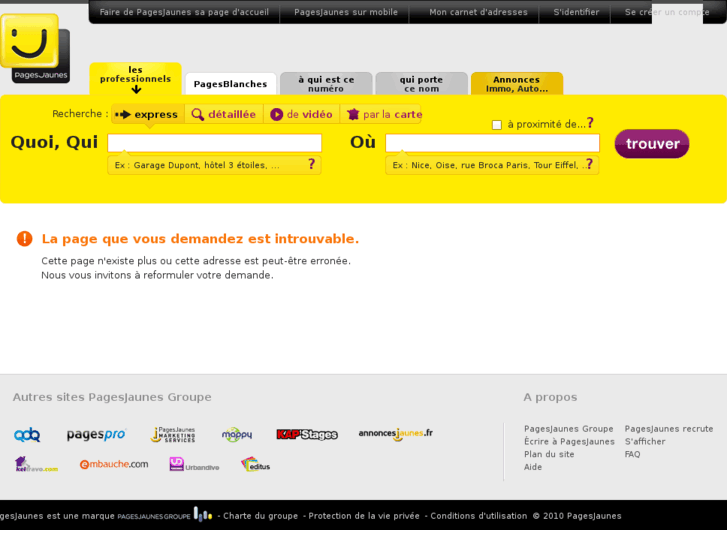
Task: Open help question mark under Où field
Action: tap(589, 164)
